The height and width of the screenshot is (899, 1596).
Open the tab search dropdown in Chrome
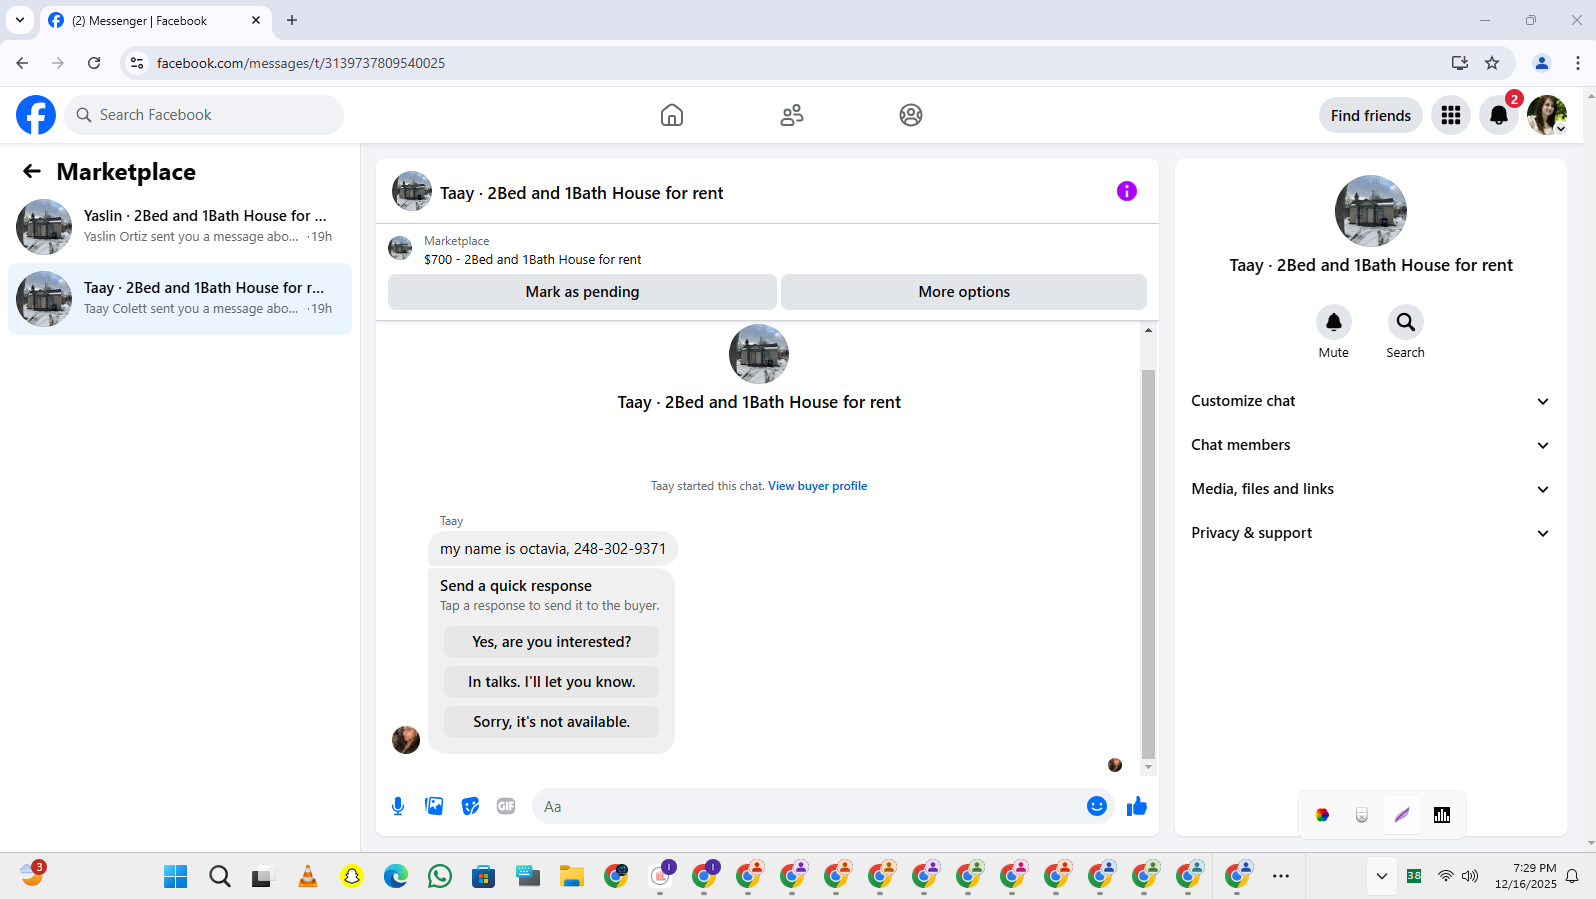(20, 20)
